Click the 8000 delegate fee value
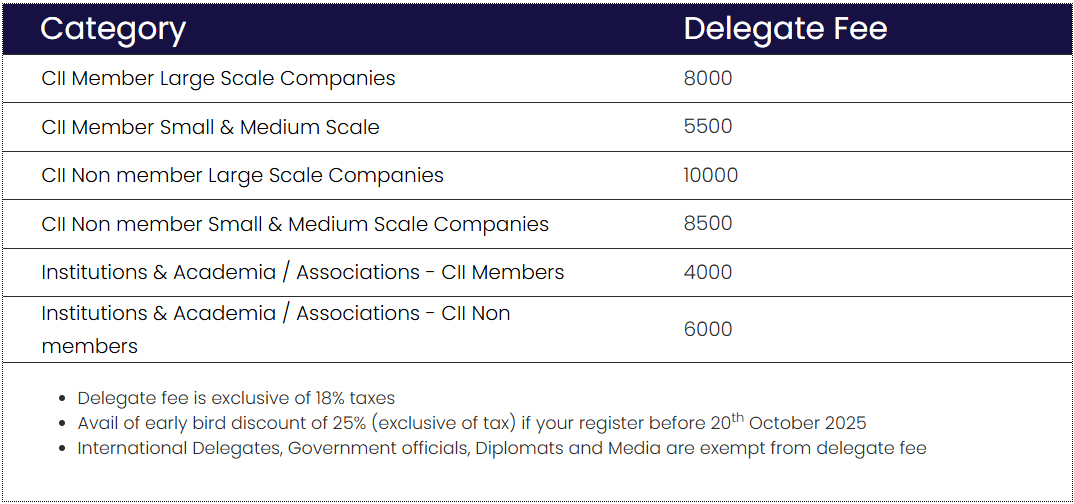 coord(708,78)
